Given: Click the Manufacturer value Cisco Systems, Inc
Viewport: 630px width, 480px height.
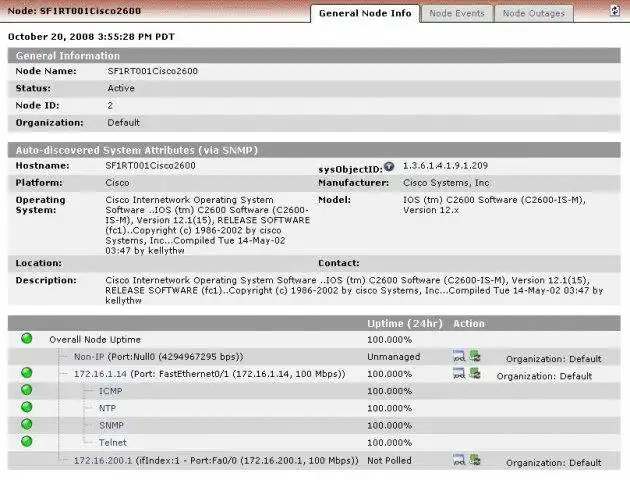Looking at the screenshot, I should pyautogui.click(x=446, y=183).
